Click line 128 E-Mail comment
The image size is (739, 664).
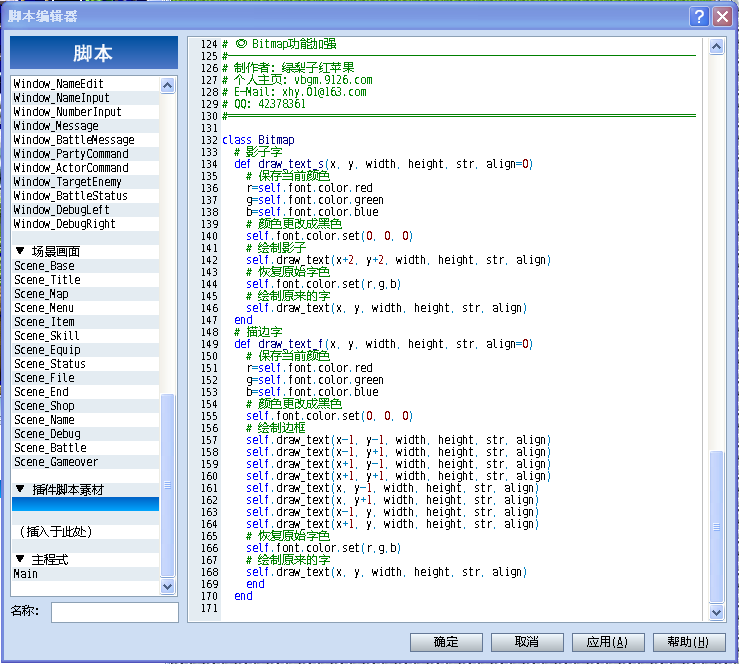coord(294,92)
